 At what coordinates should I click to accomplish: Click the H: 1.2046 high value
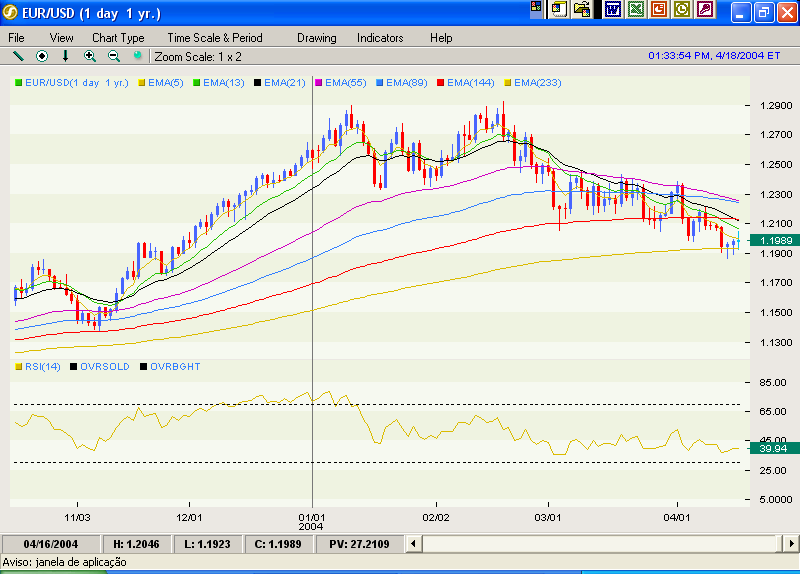[x=136, y=544]
